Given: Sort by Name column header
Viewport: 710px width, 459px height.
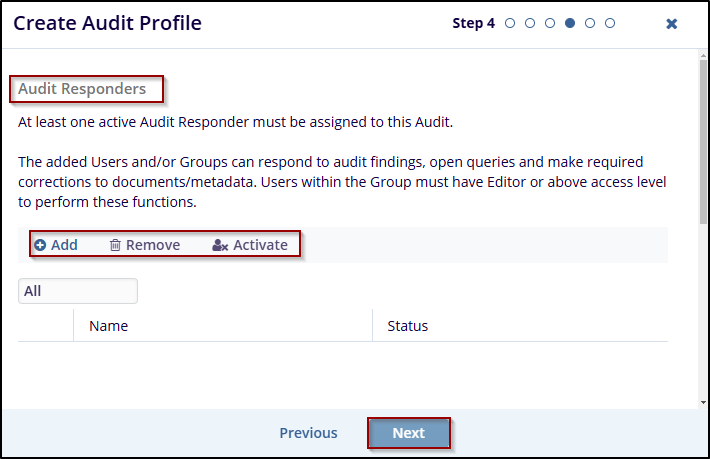Looking at the screenshot, I should pos(108,326).
